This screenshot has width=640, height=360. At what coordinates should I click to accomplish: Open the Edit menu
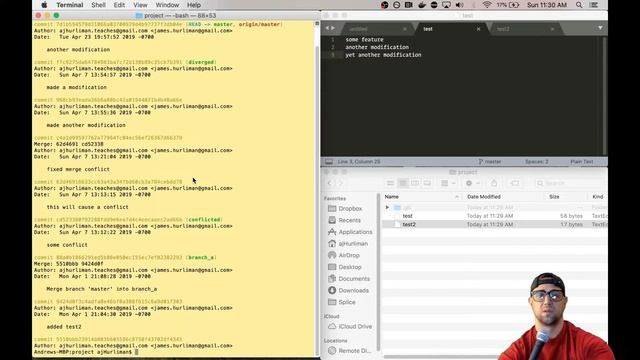(119, 5)
